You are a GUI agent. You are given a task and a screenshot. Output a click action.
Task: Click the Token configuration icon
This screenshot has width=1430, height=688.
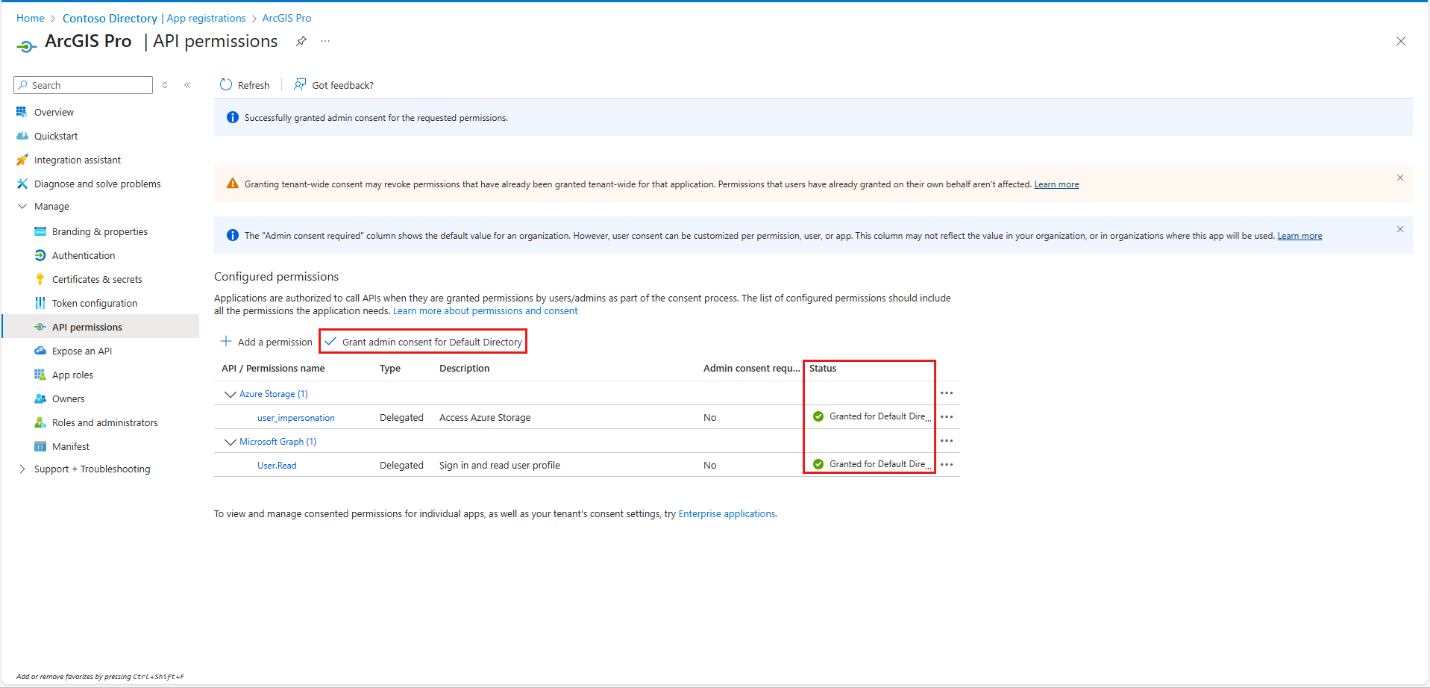41,303
